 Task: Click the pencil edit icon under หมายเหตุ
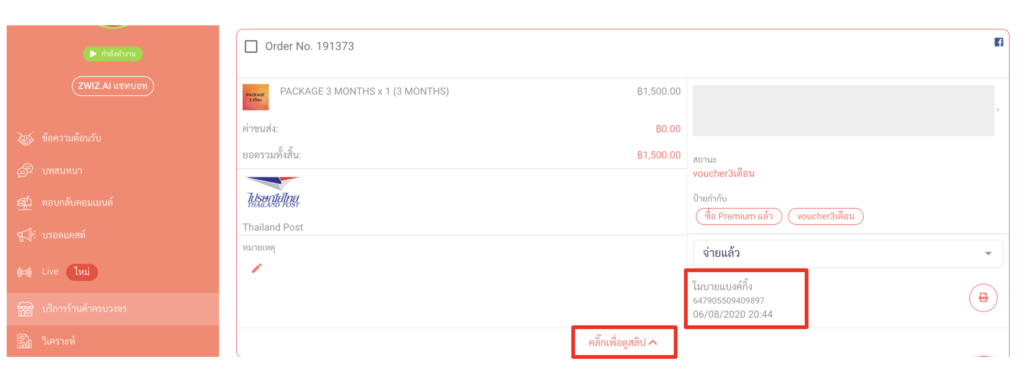257,268
